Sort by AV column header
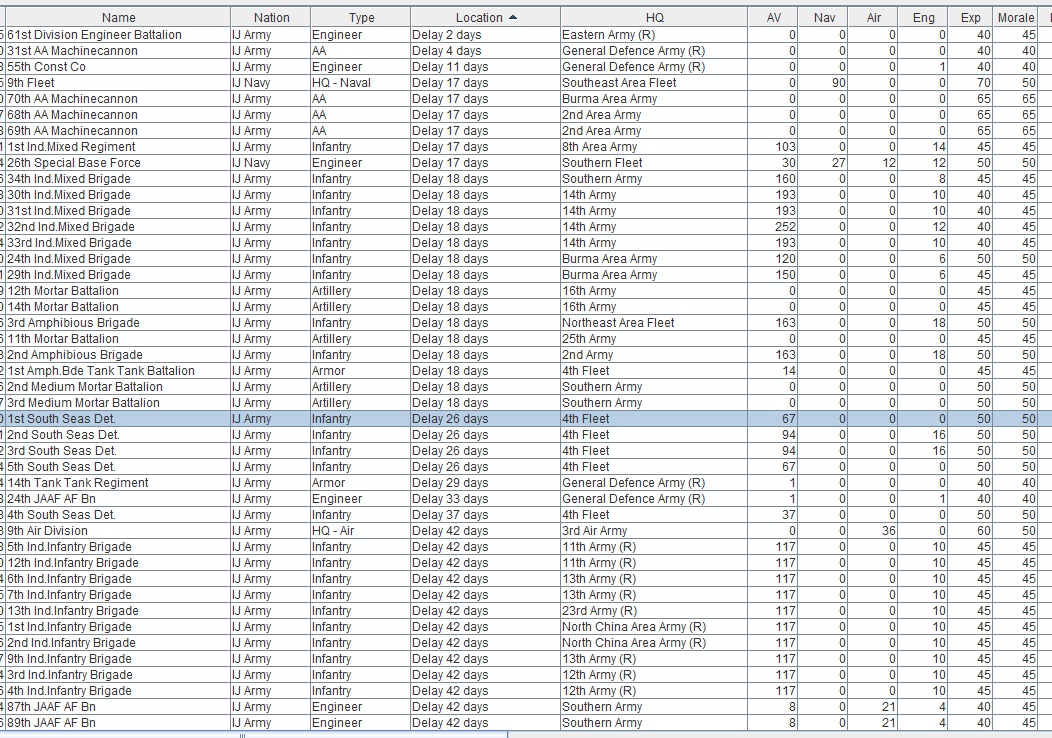1052x738 pixels. pyautogui.click(x=773, y=17)
